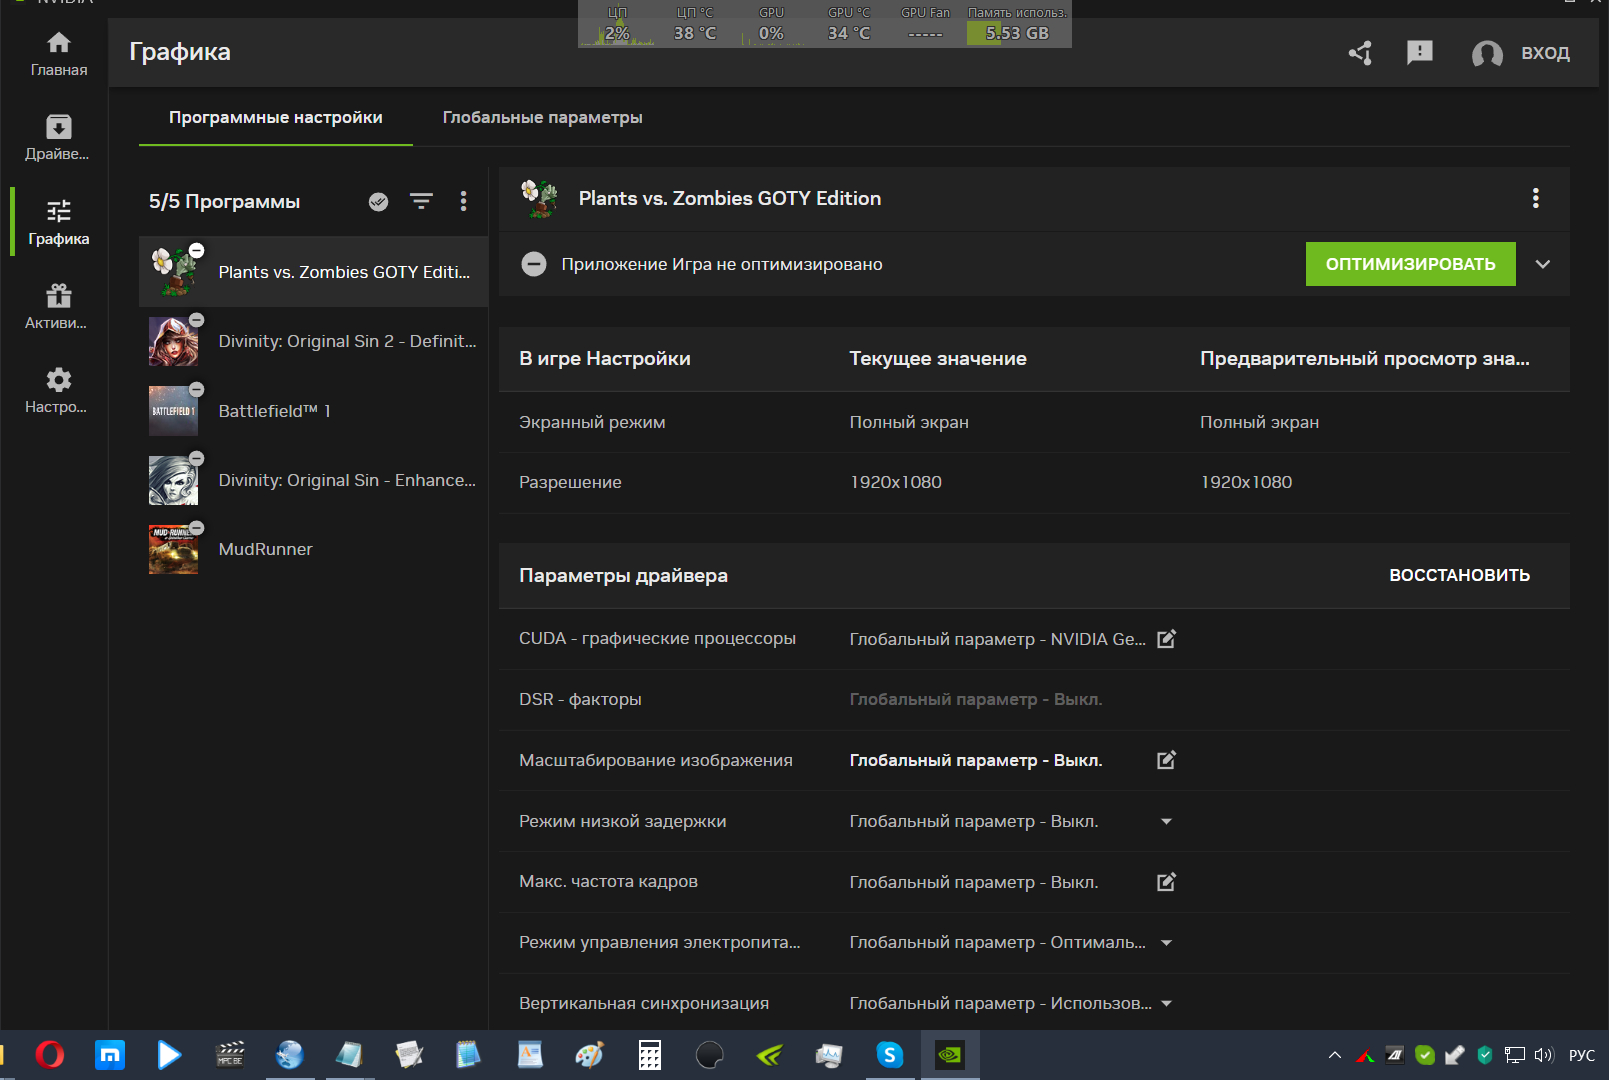This screenshot has height=1080, width=1609.
Task: Open Вертикальная синхронизация dropdown
Action: pyautogui.click(x=1166, y=1003)
